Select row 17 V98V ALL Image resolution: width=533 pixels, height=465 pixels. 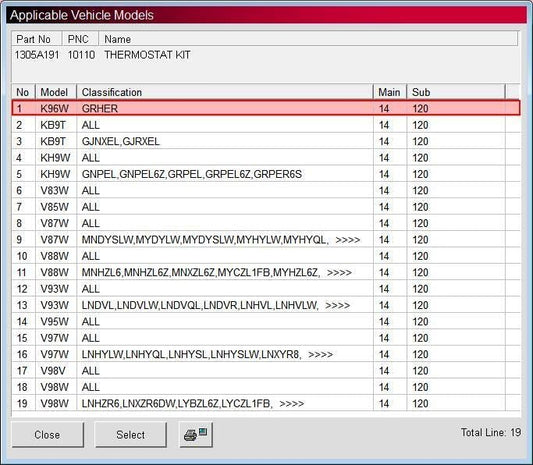266,371
